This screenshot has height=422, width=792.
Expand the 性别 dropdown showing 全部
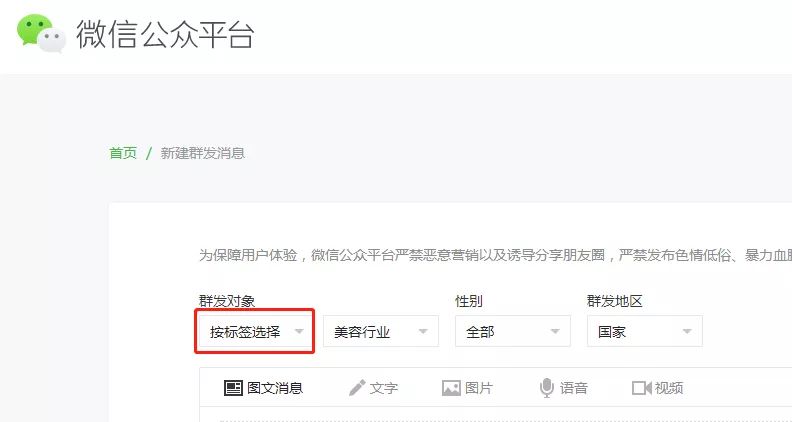point(513,331)
